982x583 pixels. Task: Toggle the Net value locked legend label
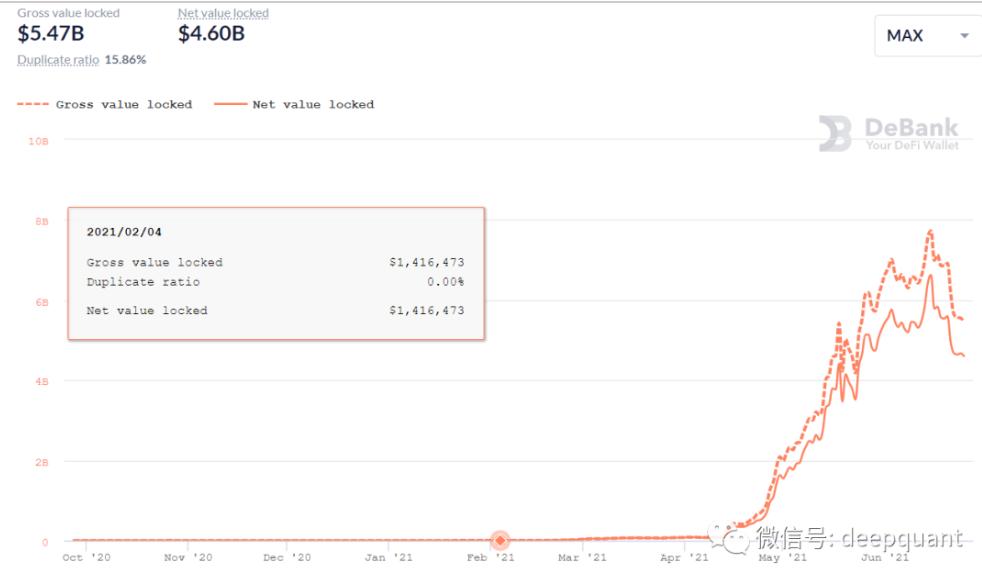(313, 104)
